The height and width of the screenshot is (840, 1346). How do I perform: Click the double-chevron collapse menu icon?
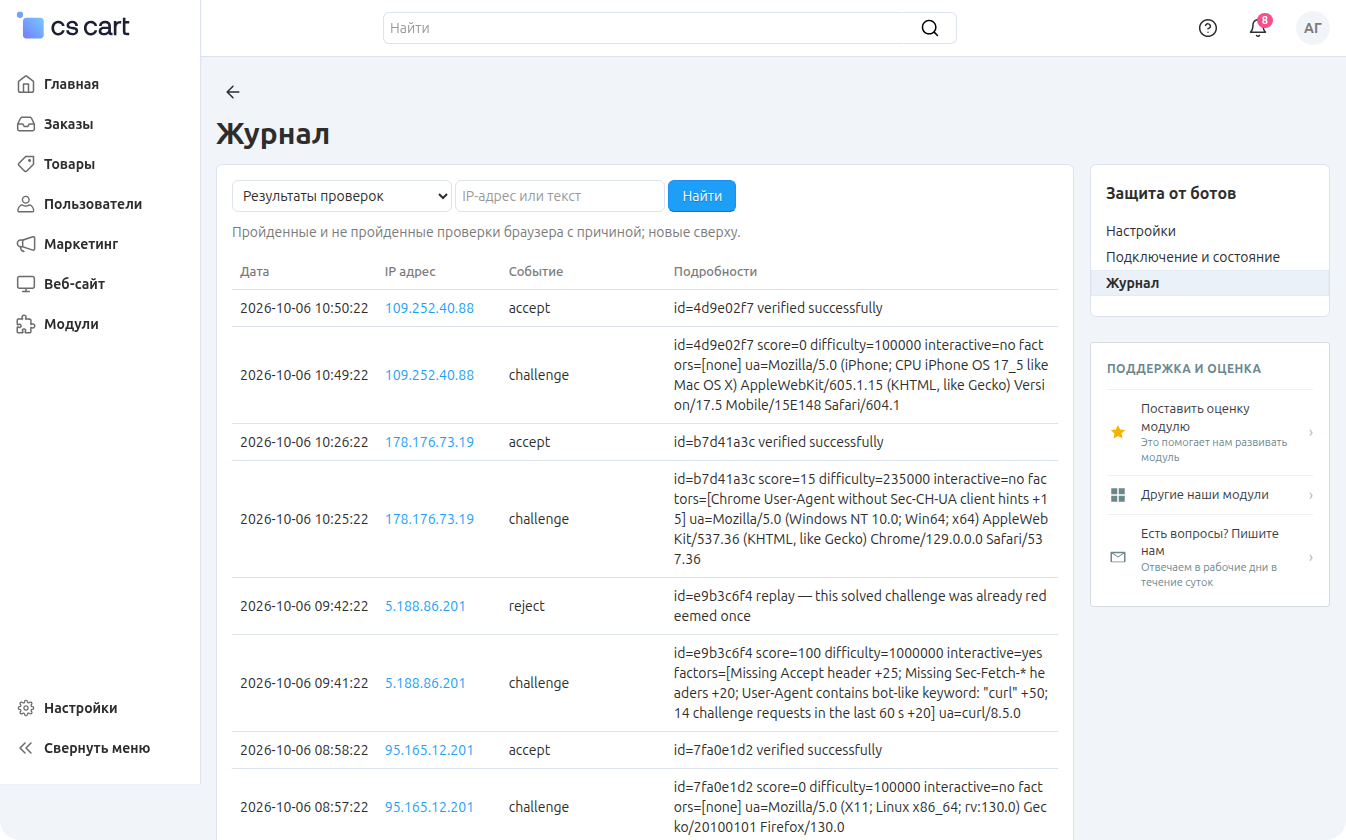pos(26,748)
